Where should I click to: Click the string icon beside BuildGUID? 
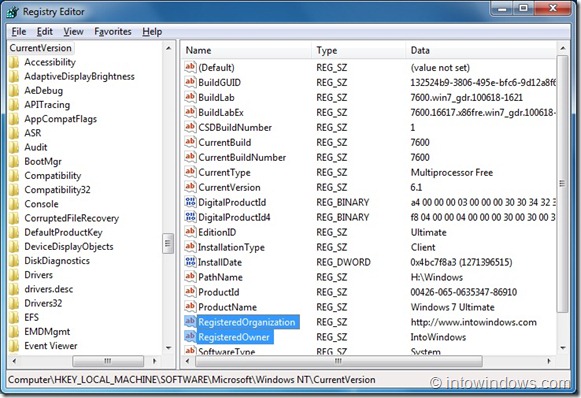click(190, 82)
